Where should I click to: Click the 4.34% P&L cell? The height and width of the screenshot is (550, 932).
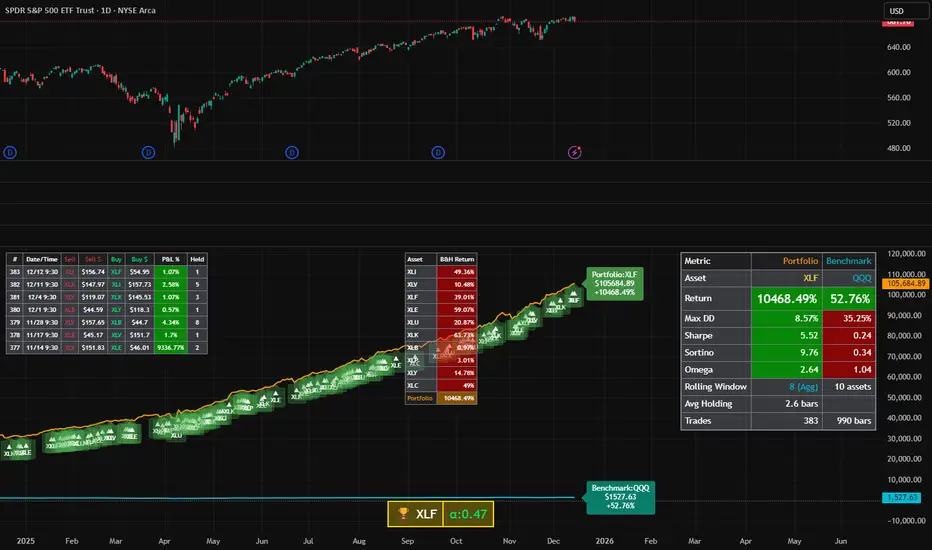171,322
